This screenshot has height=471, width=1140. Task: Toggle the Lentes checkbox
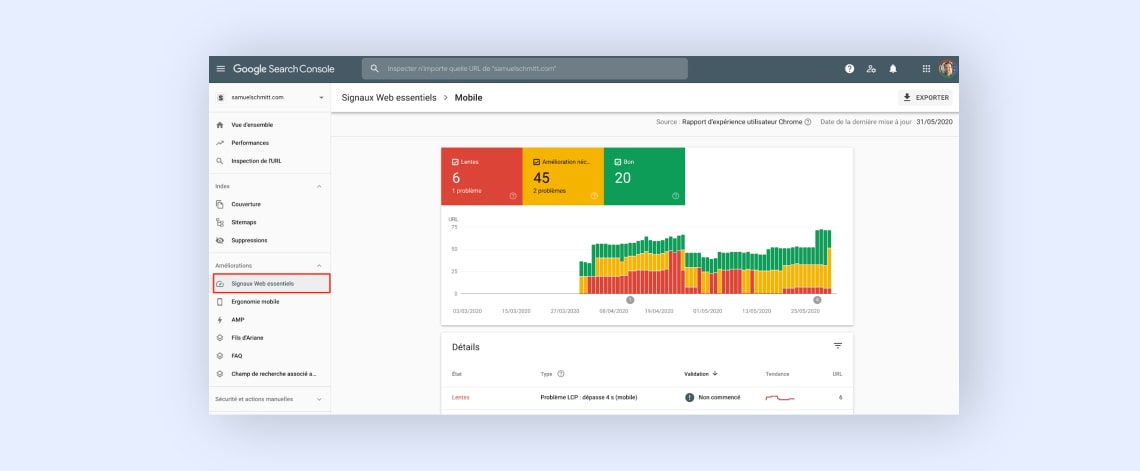455,162
